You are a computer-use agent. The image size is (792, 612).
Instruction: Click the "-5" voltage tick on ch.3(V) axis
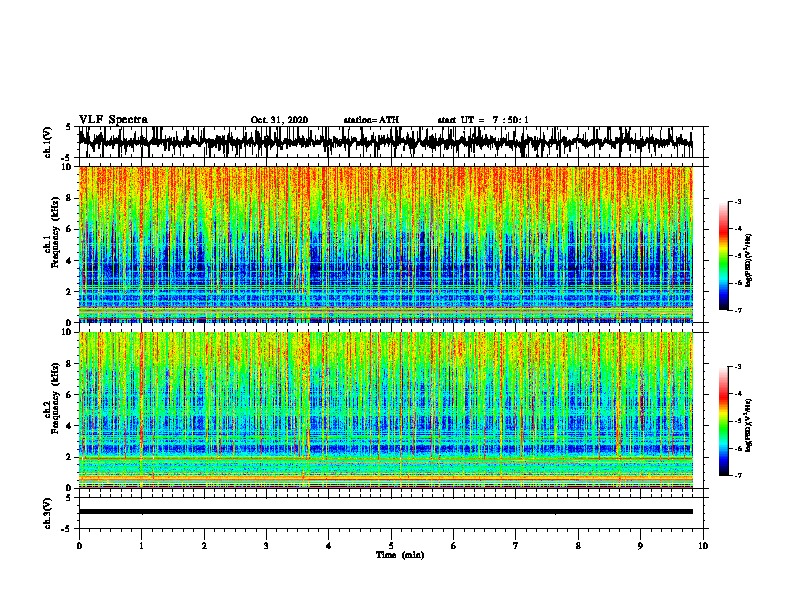(68, 529)
